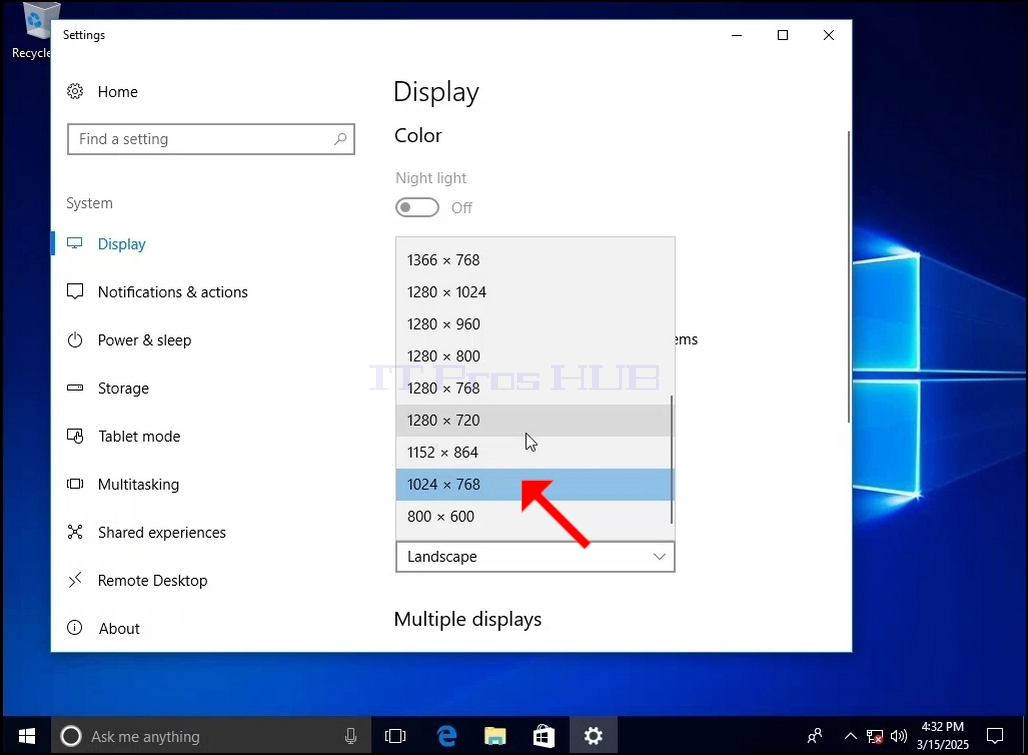Open Task View on the taskbar
1028x755 pixels.
[395, 736]
